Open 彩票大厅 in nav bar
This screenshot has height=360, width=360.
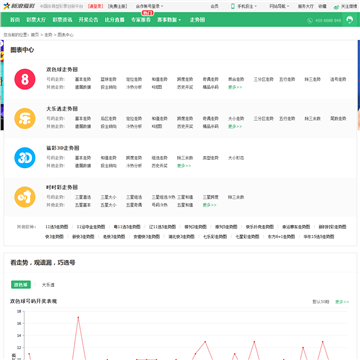click(36, 20)
